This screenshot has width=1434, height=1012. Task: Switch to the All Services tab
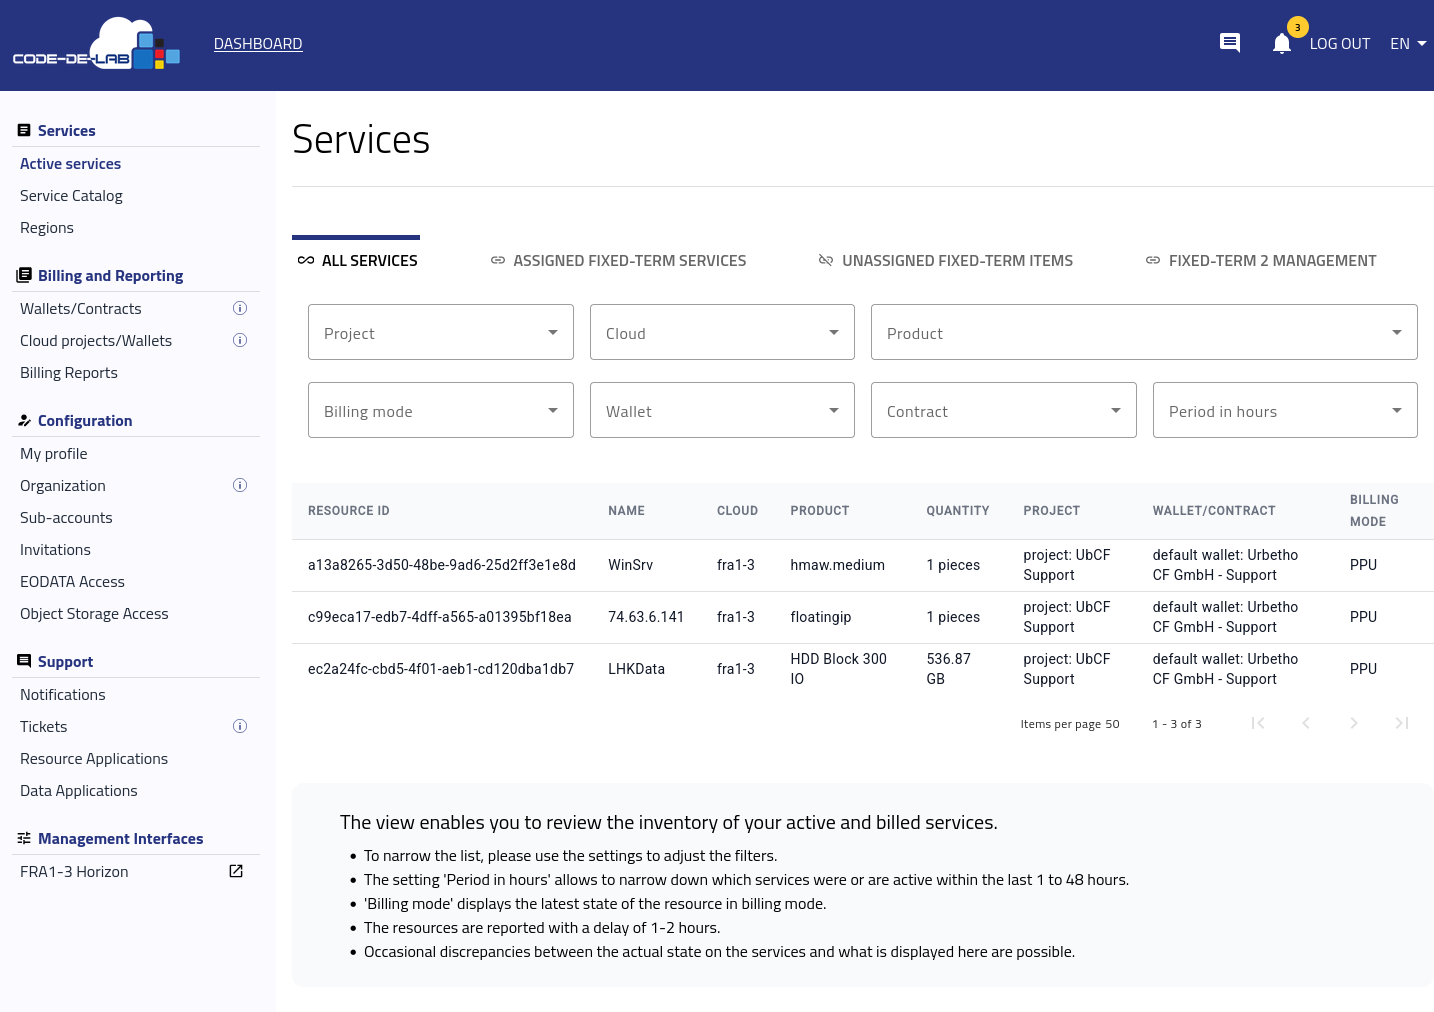pyautogui.click(x=357, y=260)
